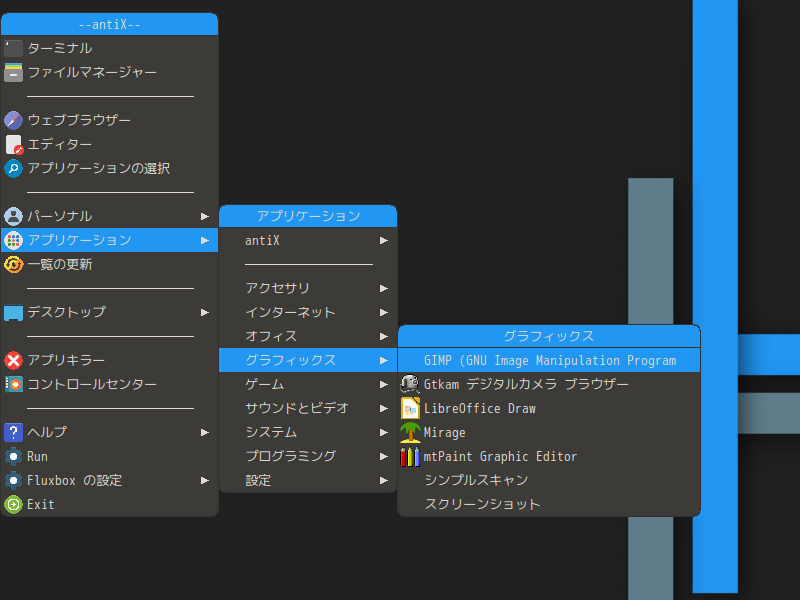Click the アプリケーション submenu title header
Viewport: 800px width, 600px height.
(x=308, y=216)
